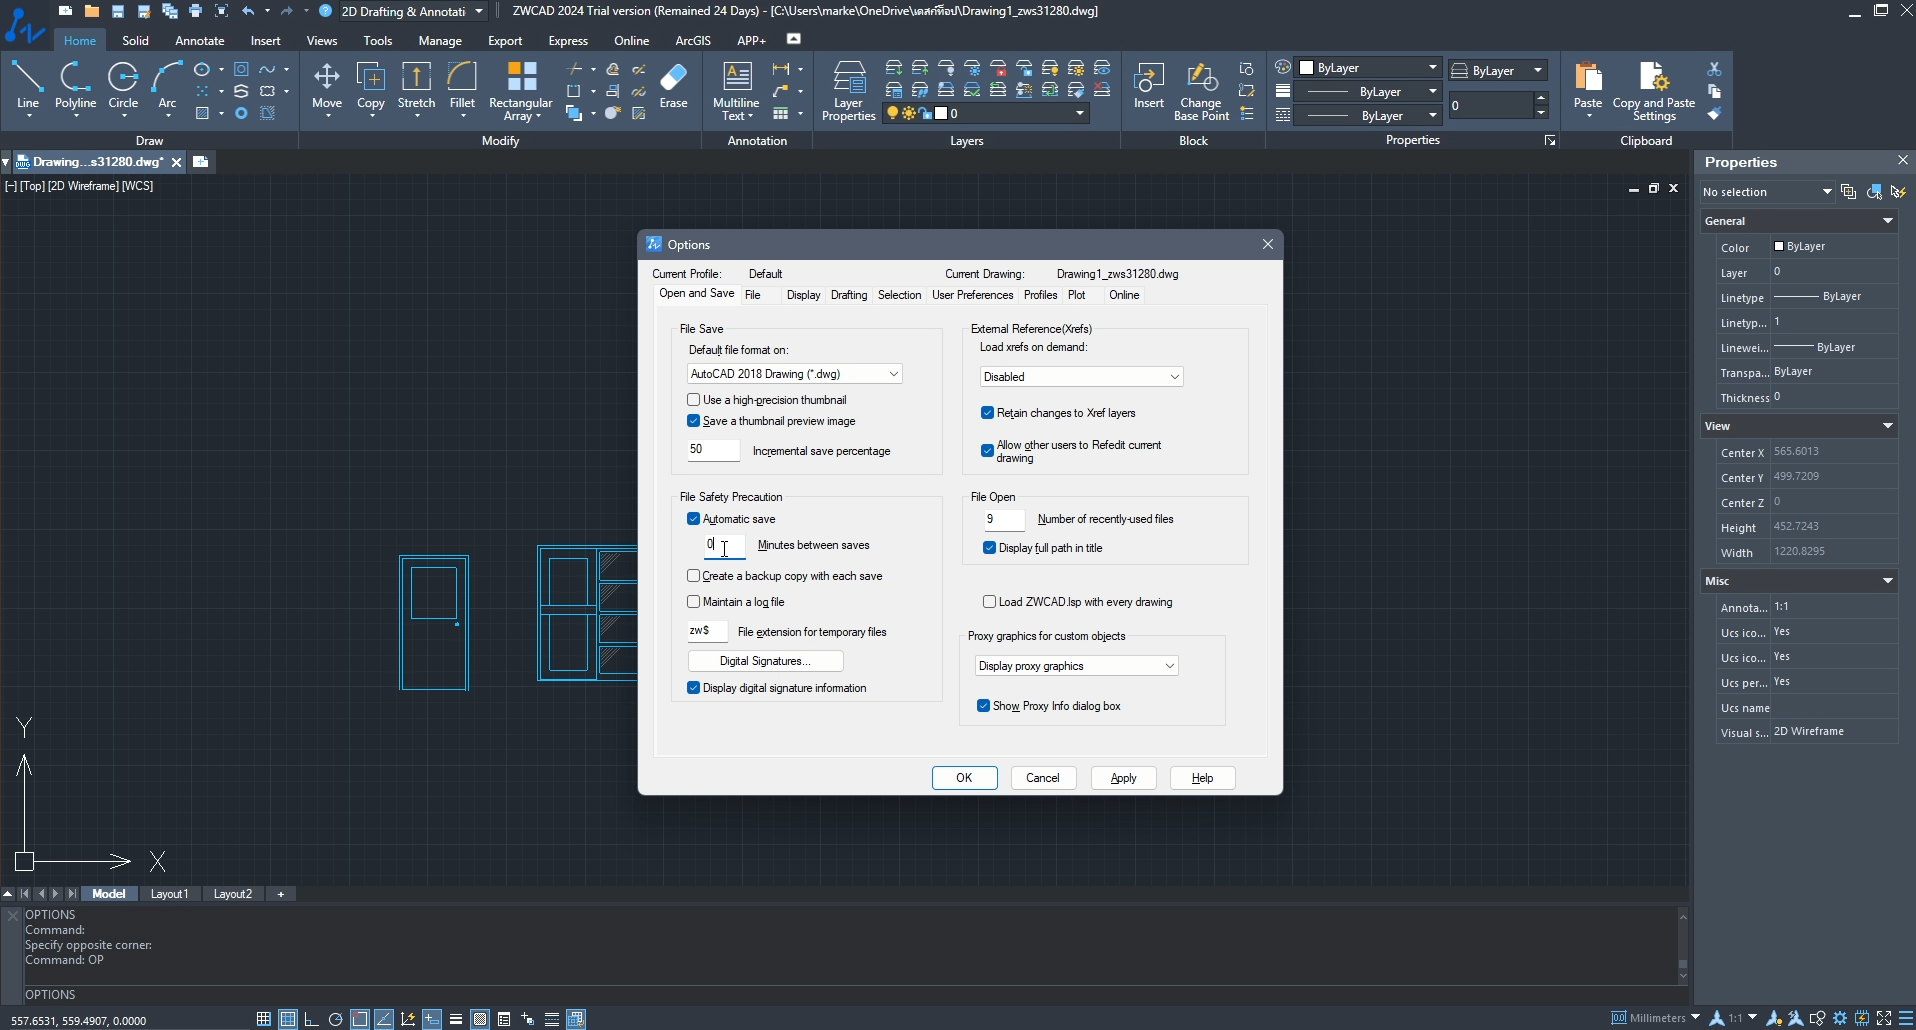Click the Insert block icon
The height and width of the screenshot is (1030, 1916).
(x=1149, y=87)
